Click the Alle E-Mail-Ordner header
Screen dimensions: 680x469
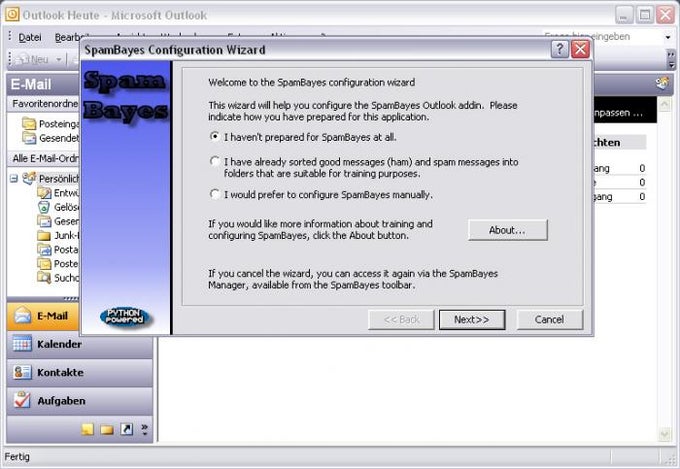point(43,158)
